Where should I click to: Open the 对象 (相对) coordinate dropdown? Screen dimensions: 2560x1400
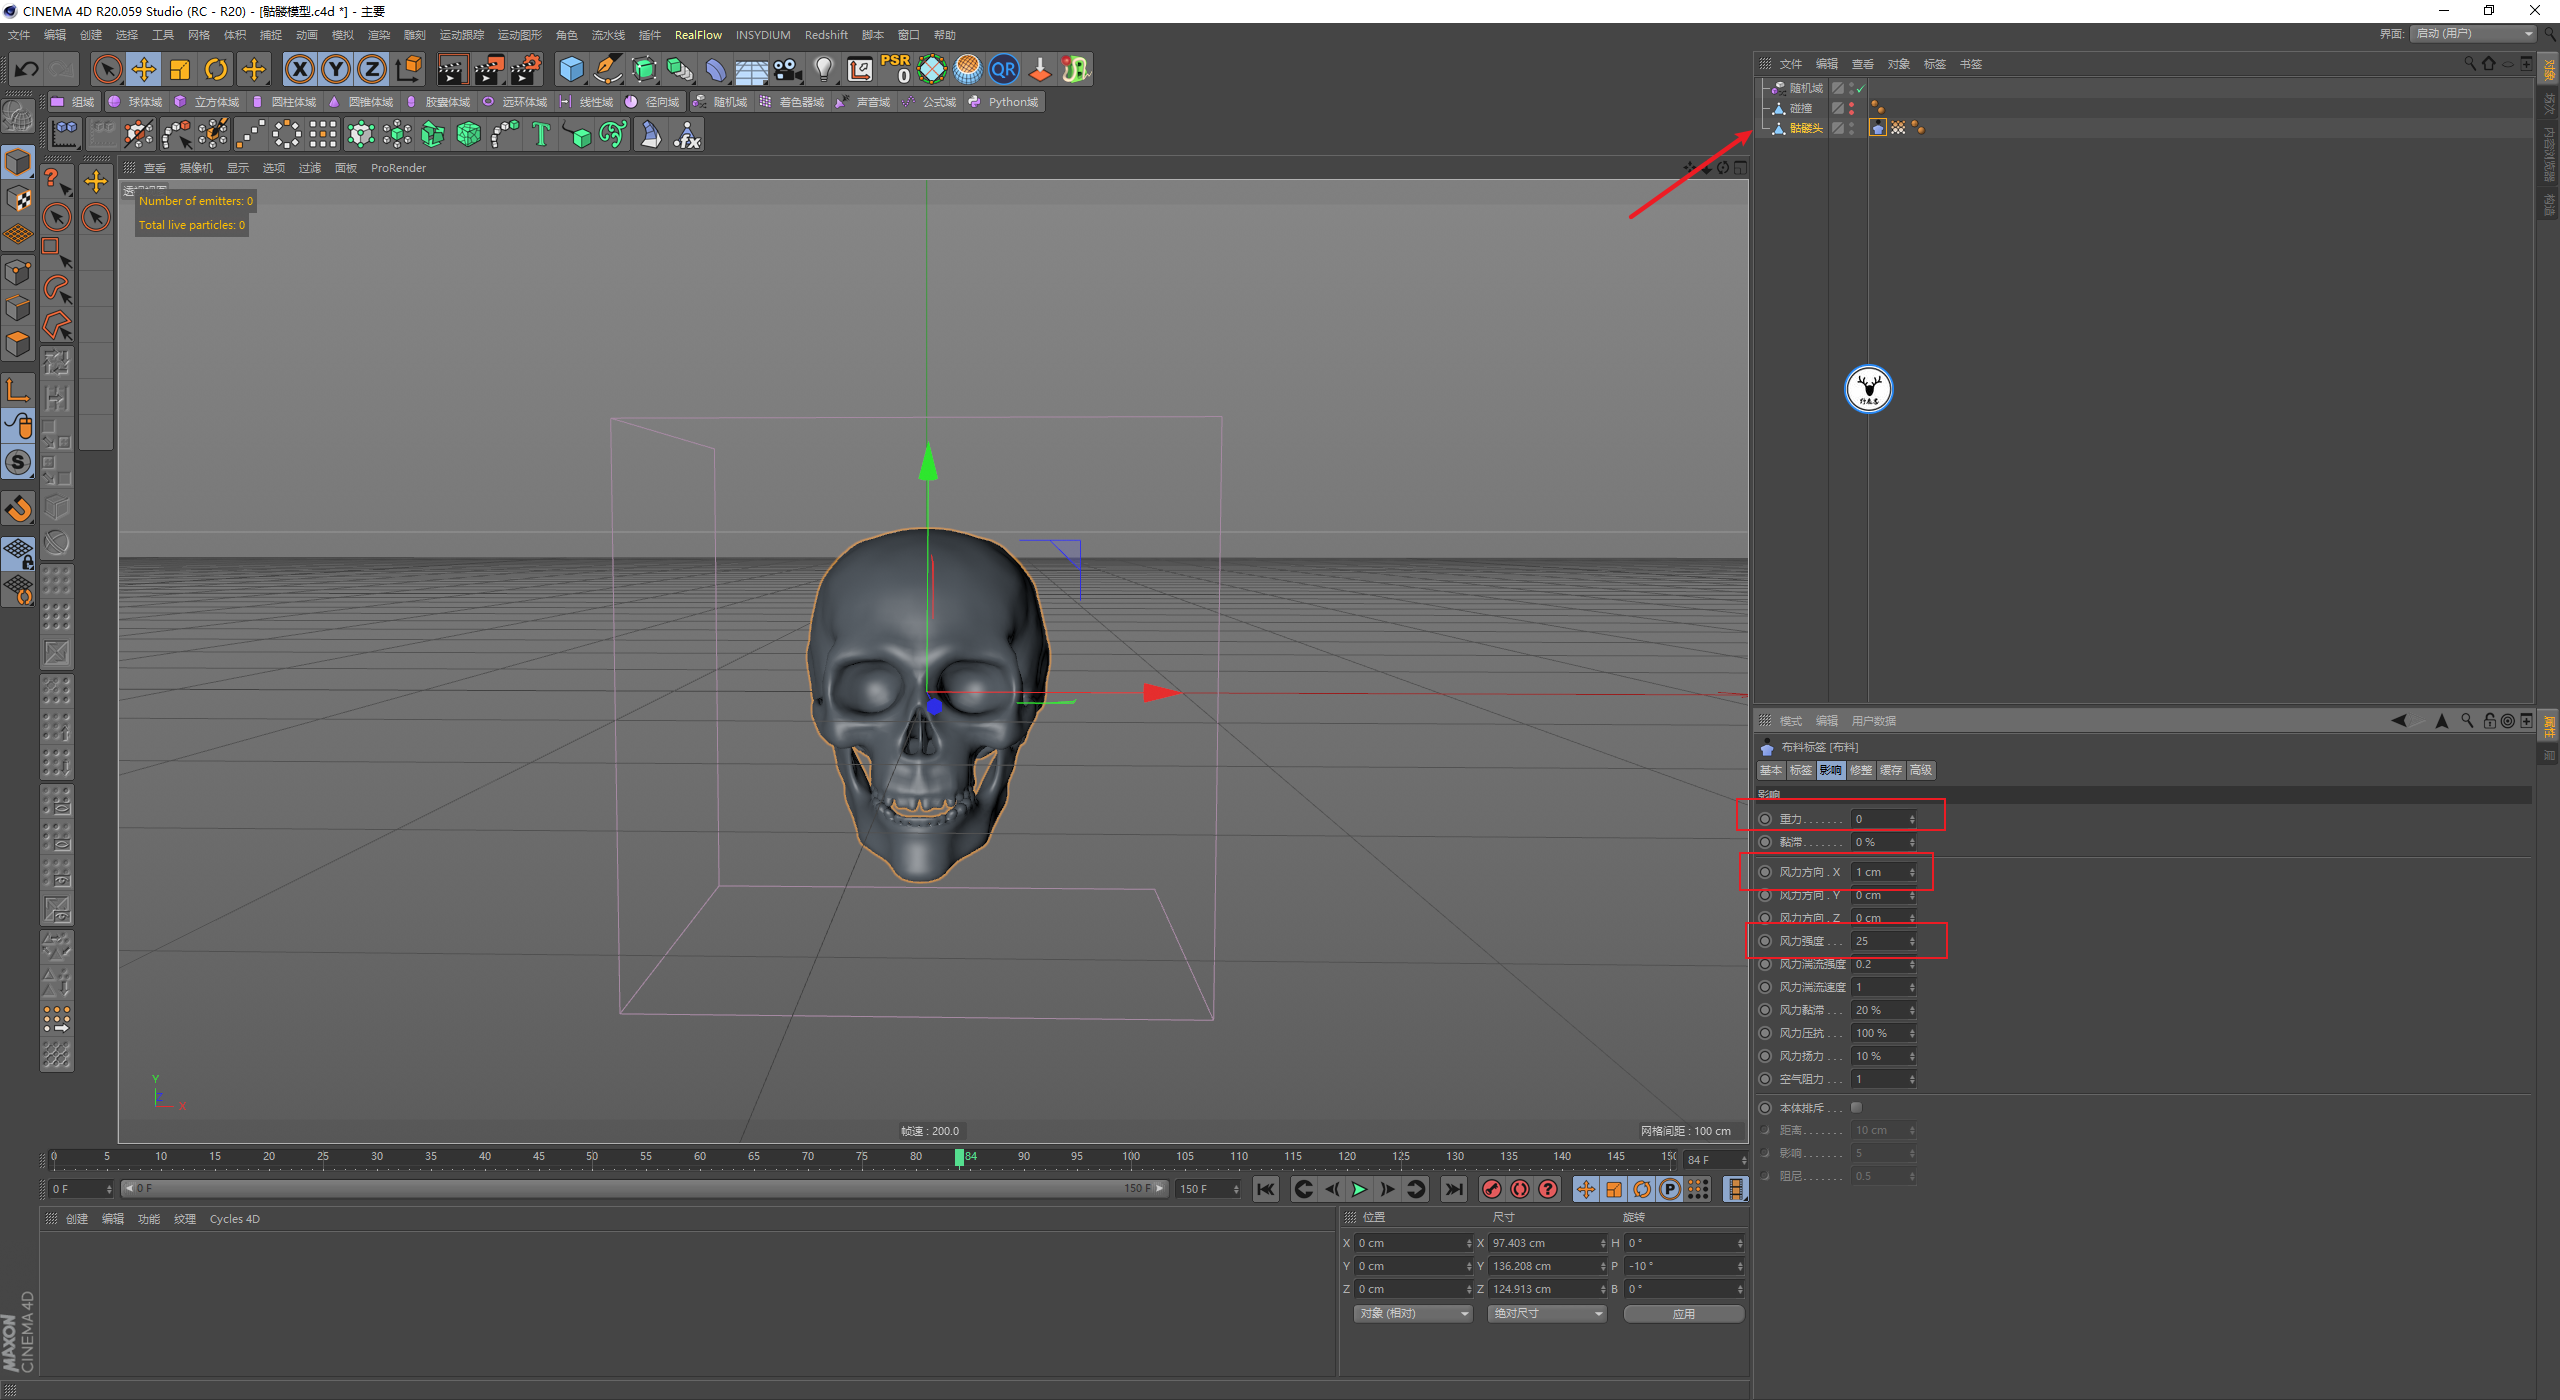[x=1413, y=1313]
